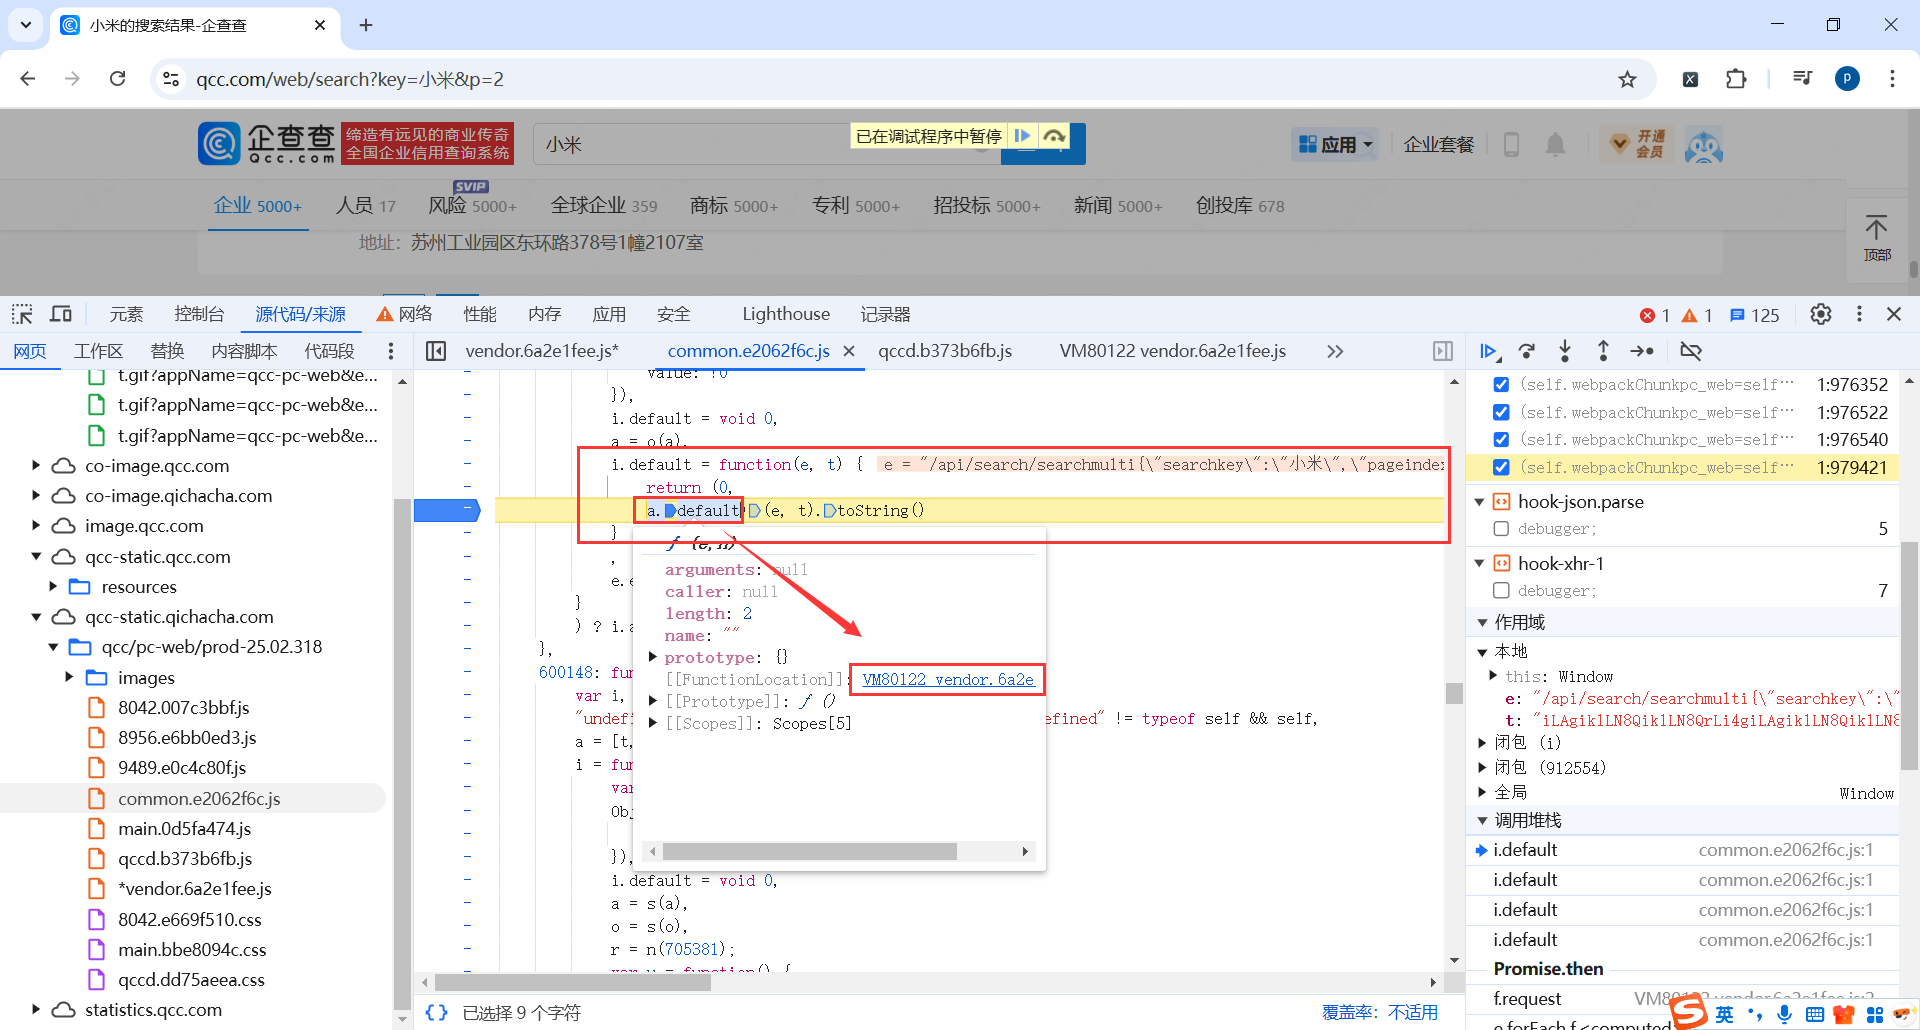The height and width of the screenshot is (1030, 1920).
Task: Open the notification bell on qcc page
Action: (x=1555, y=145)
